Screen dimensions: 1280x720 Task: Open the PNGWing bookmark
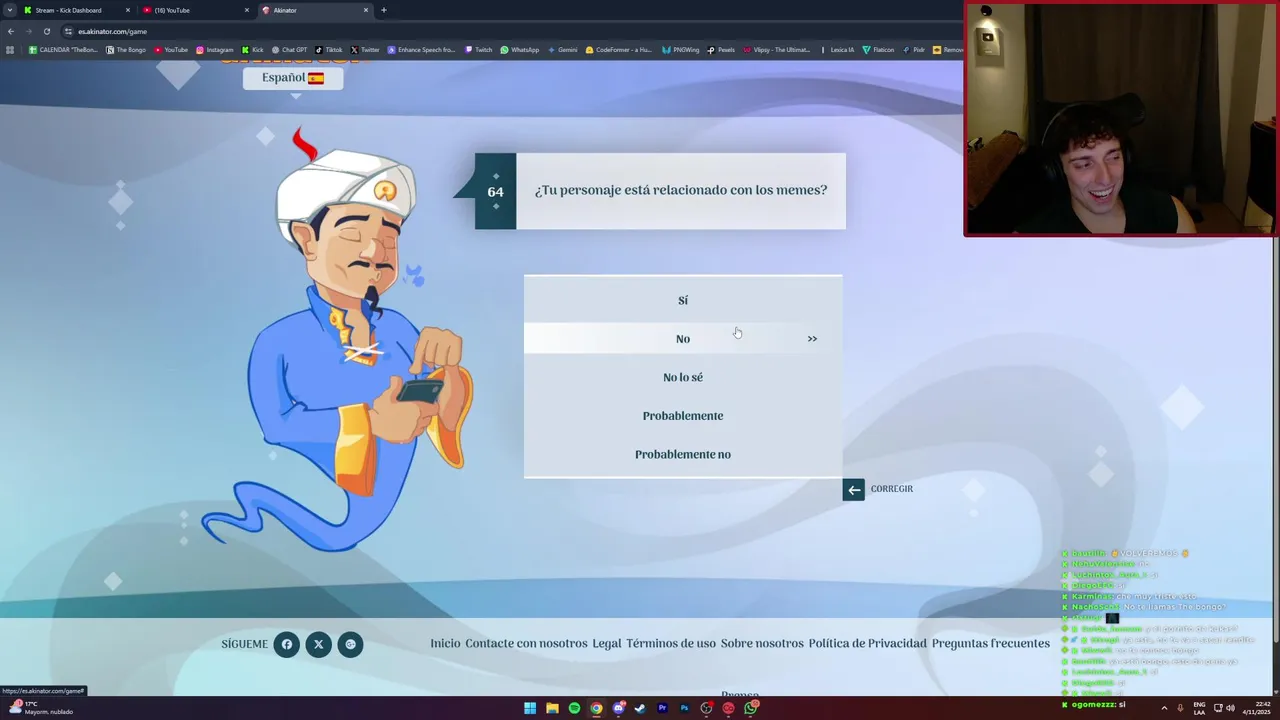click(681, 50)
